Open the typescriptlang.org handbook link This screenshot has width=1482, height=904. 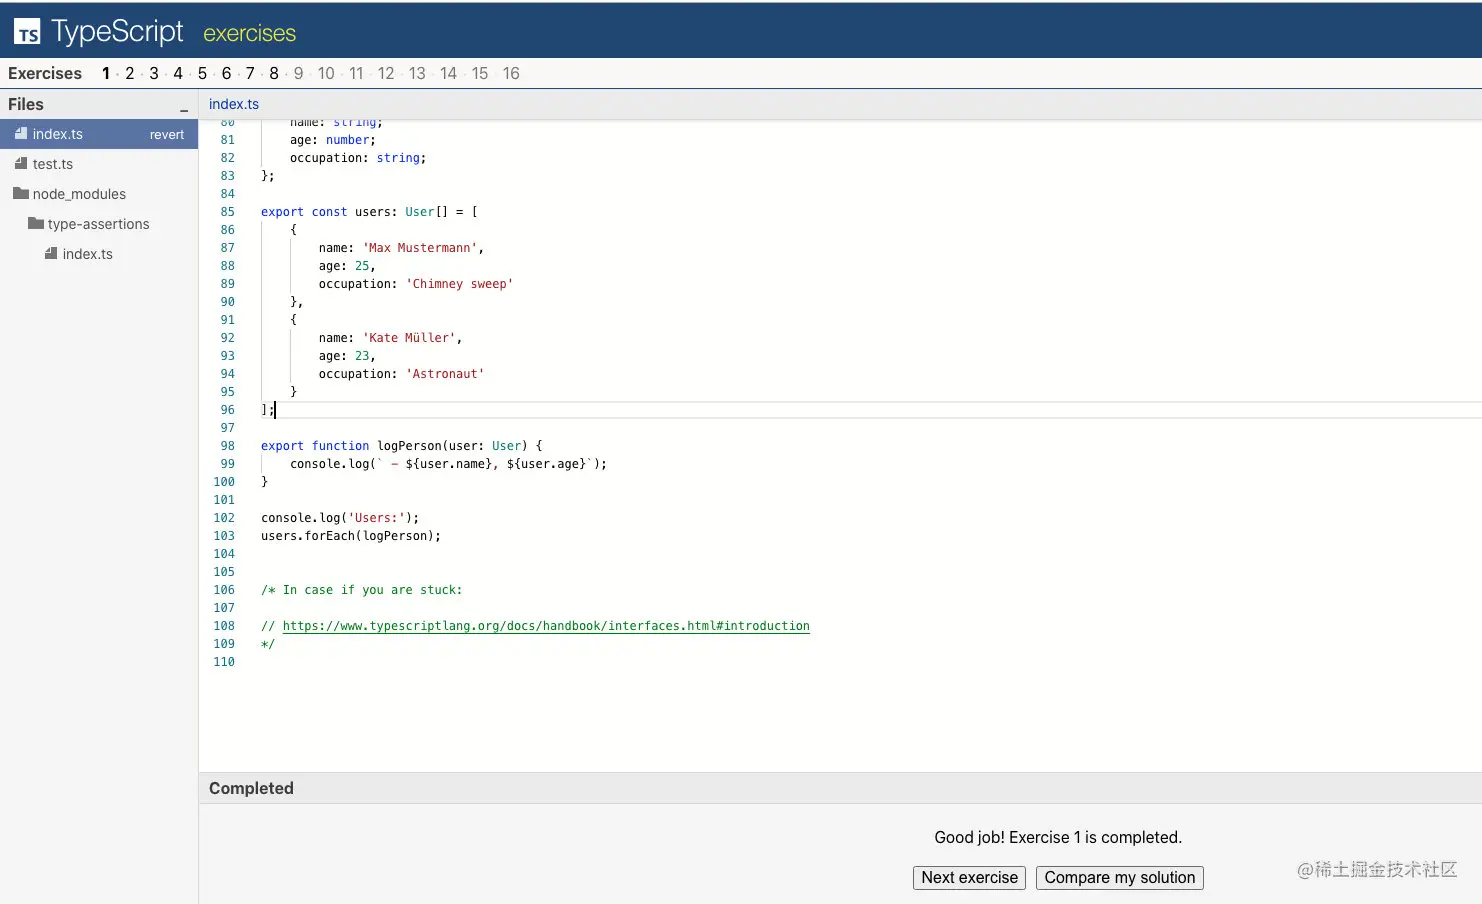click(x=546, y=626)
